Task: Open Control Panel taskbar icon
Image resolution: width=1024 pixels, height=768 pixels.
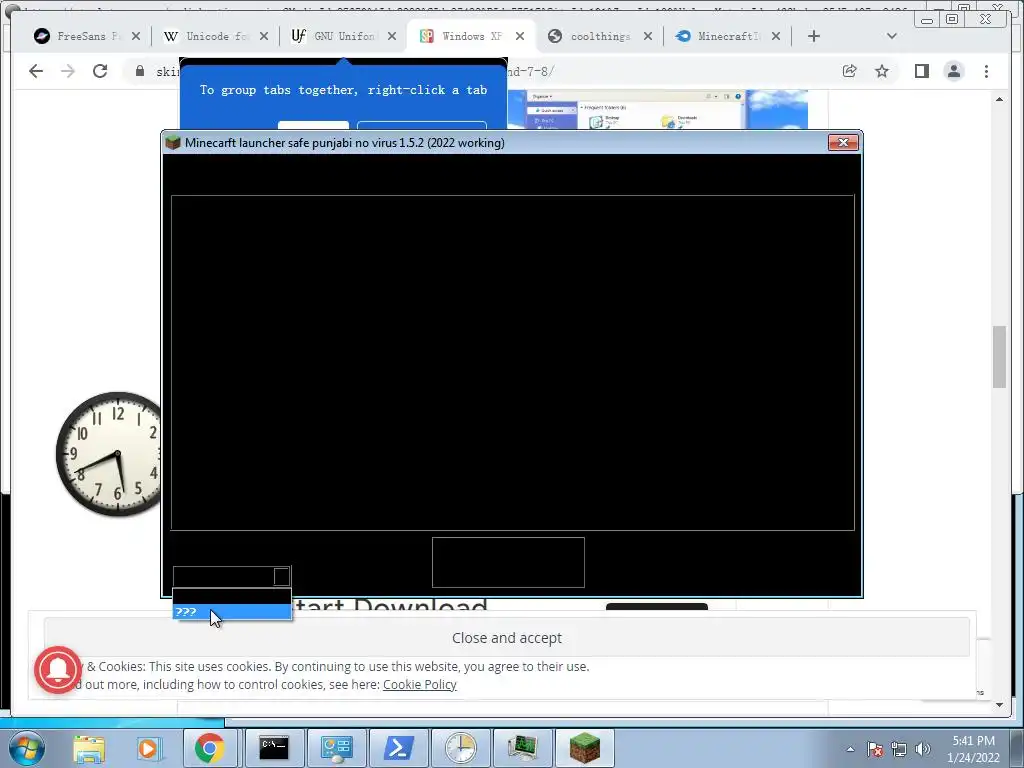Action: (x=336, y=748)
